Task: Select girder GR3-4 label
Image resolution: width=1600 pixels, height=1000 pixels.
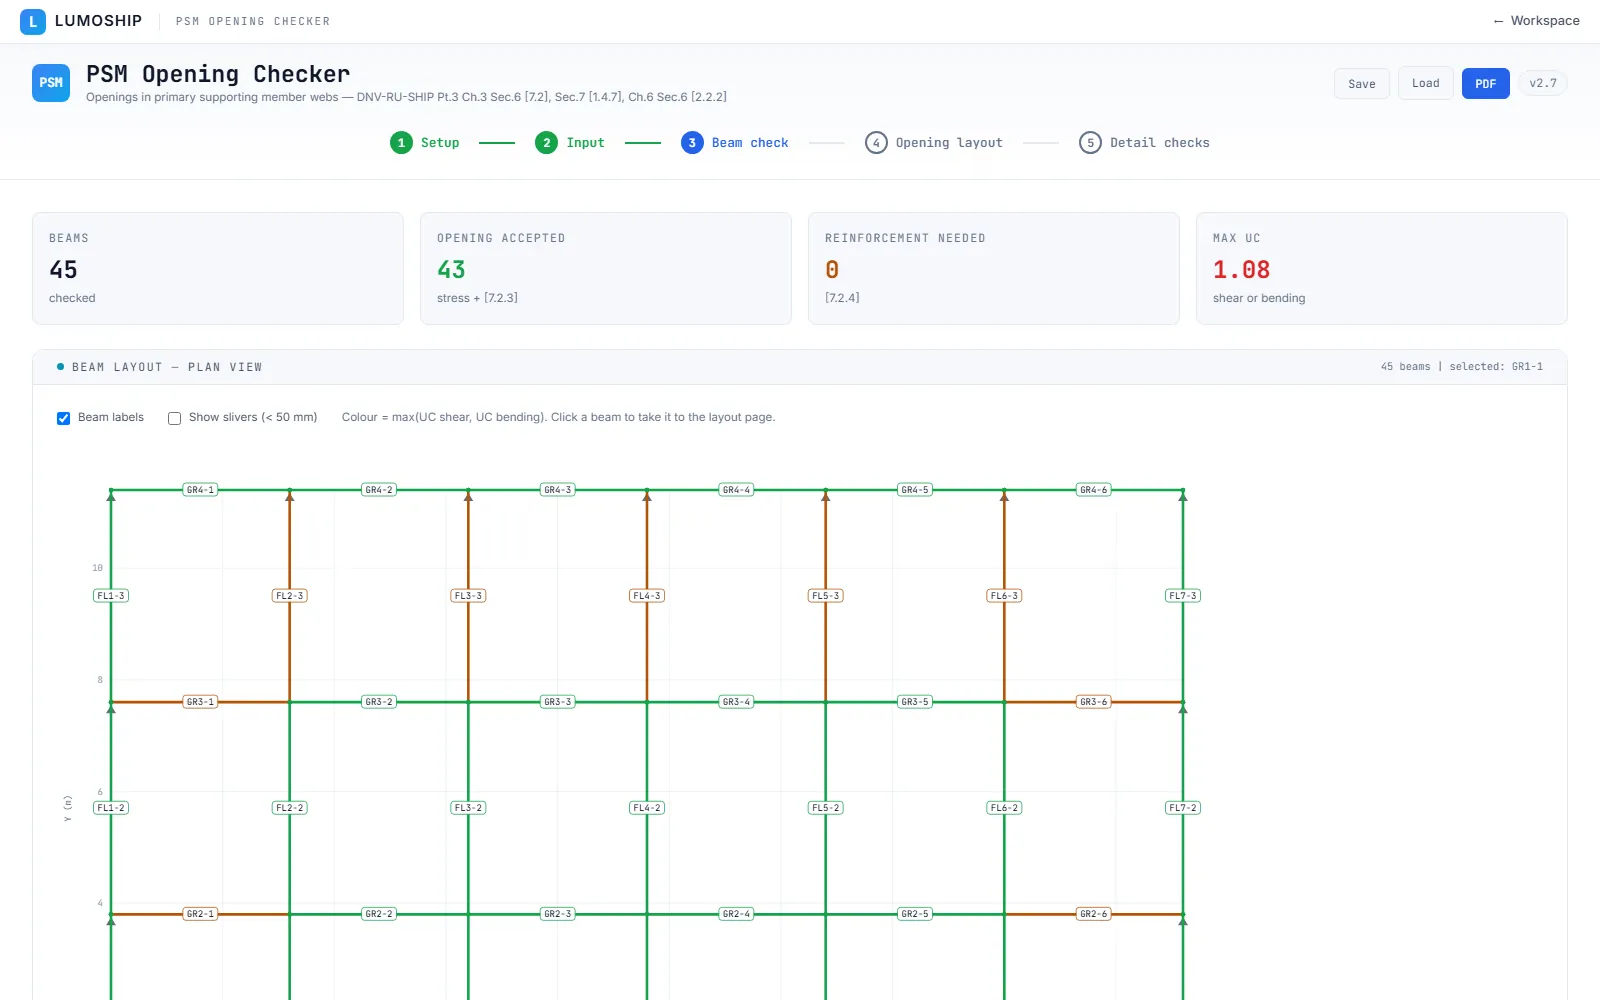Action: [736, 702]
